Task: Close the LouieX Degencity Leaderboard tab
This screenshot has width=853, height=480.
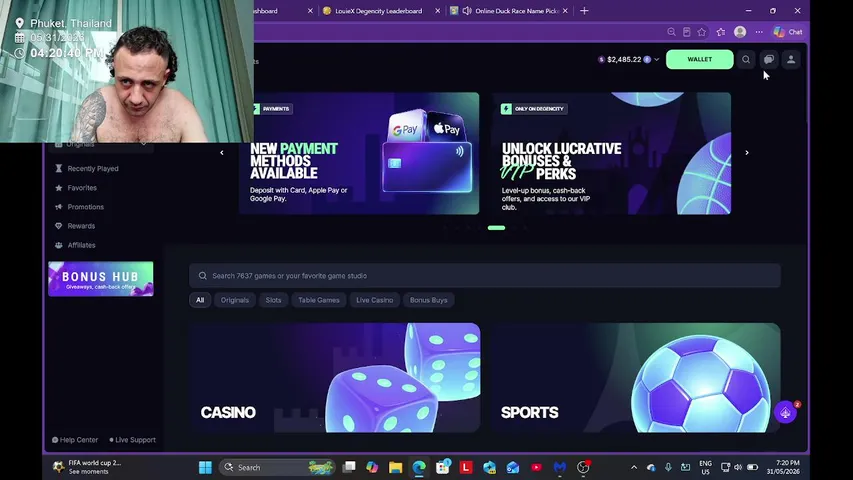Action: [x=437, y=11]
